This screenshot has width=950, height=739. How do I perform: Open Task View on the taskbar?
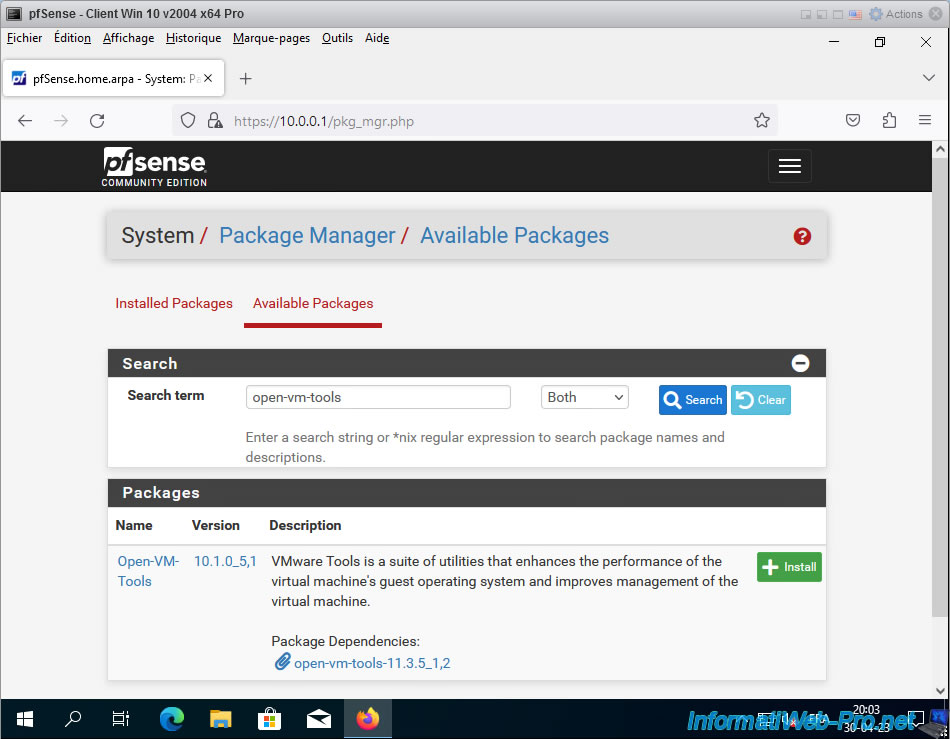point(121,719)
